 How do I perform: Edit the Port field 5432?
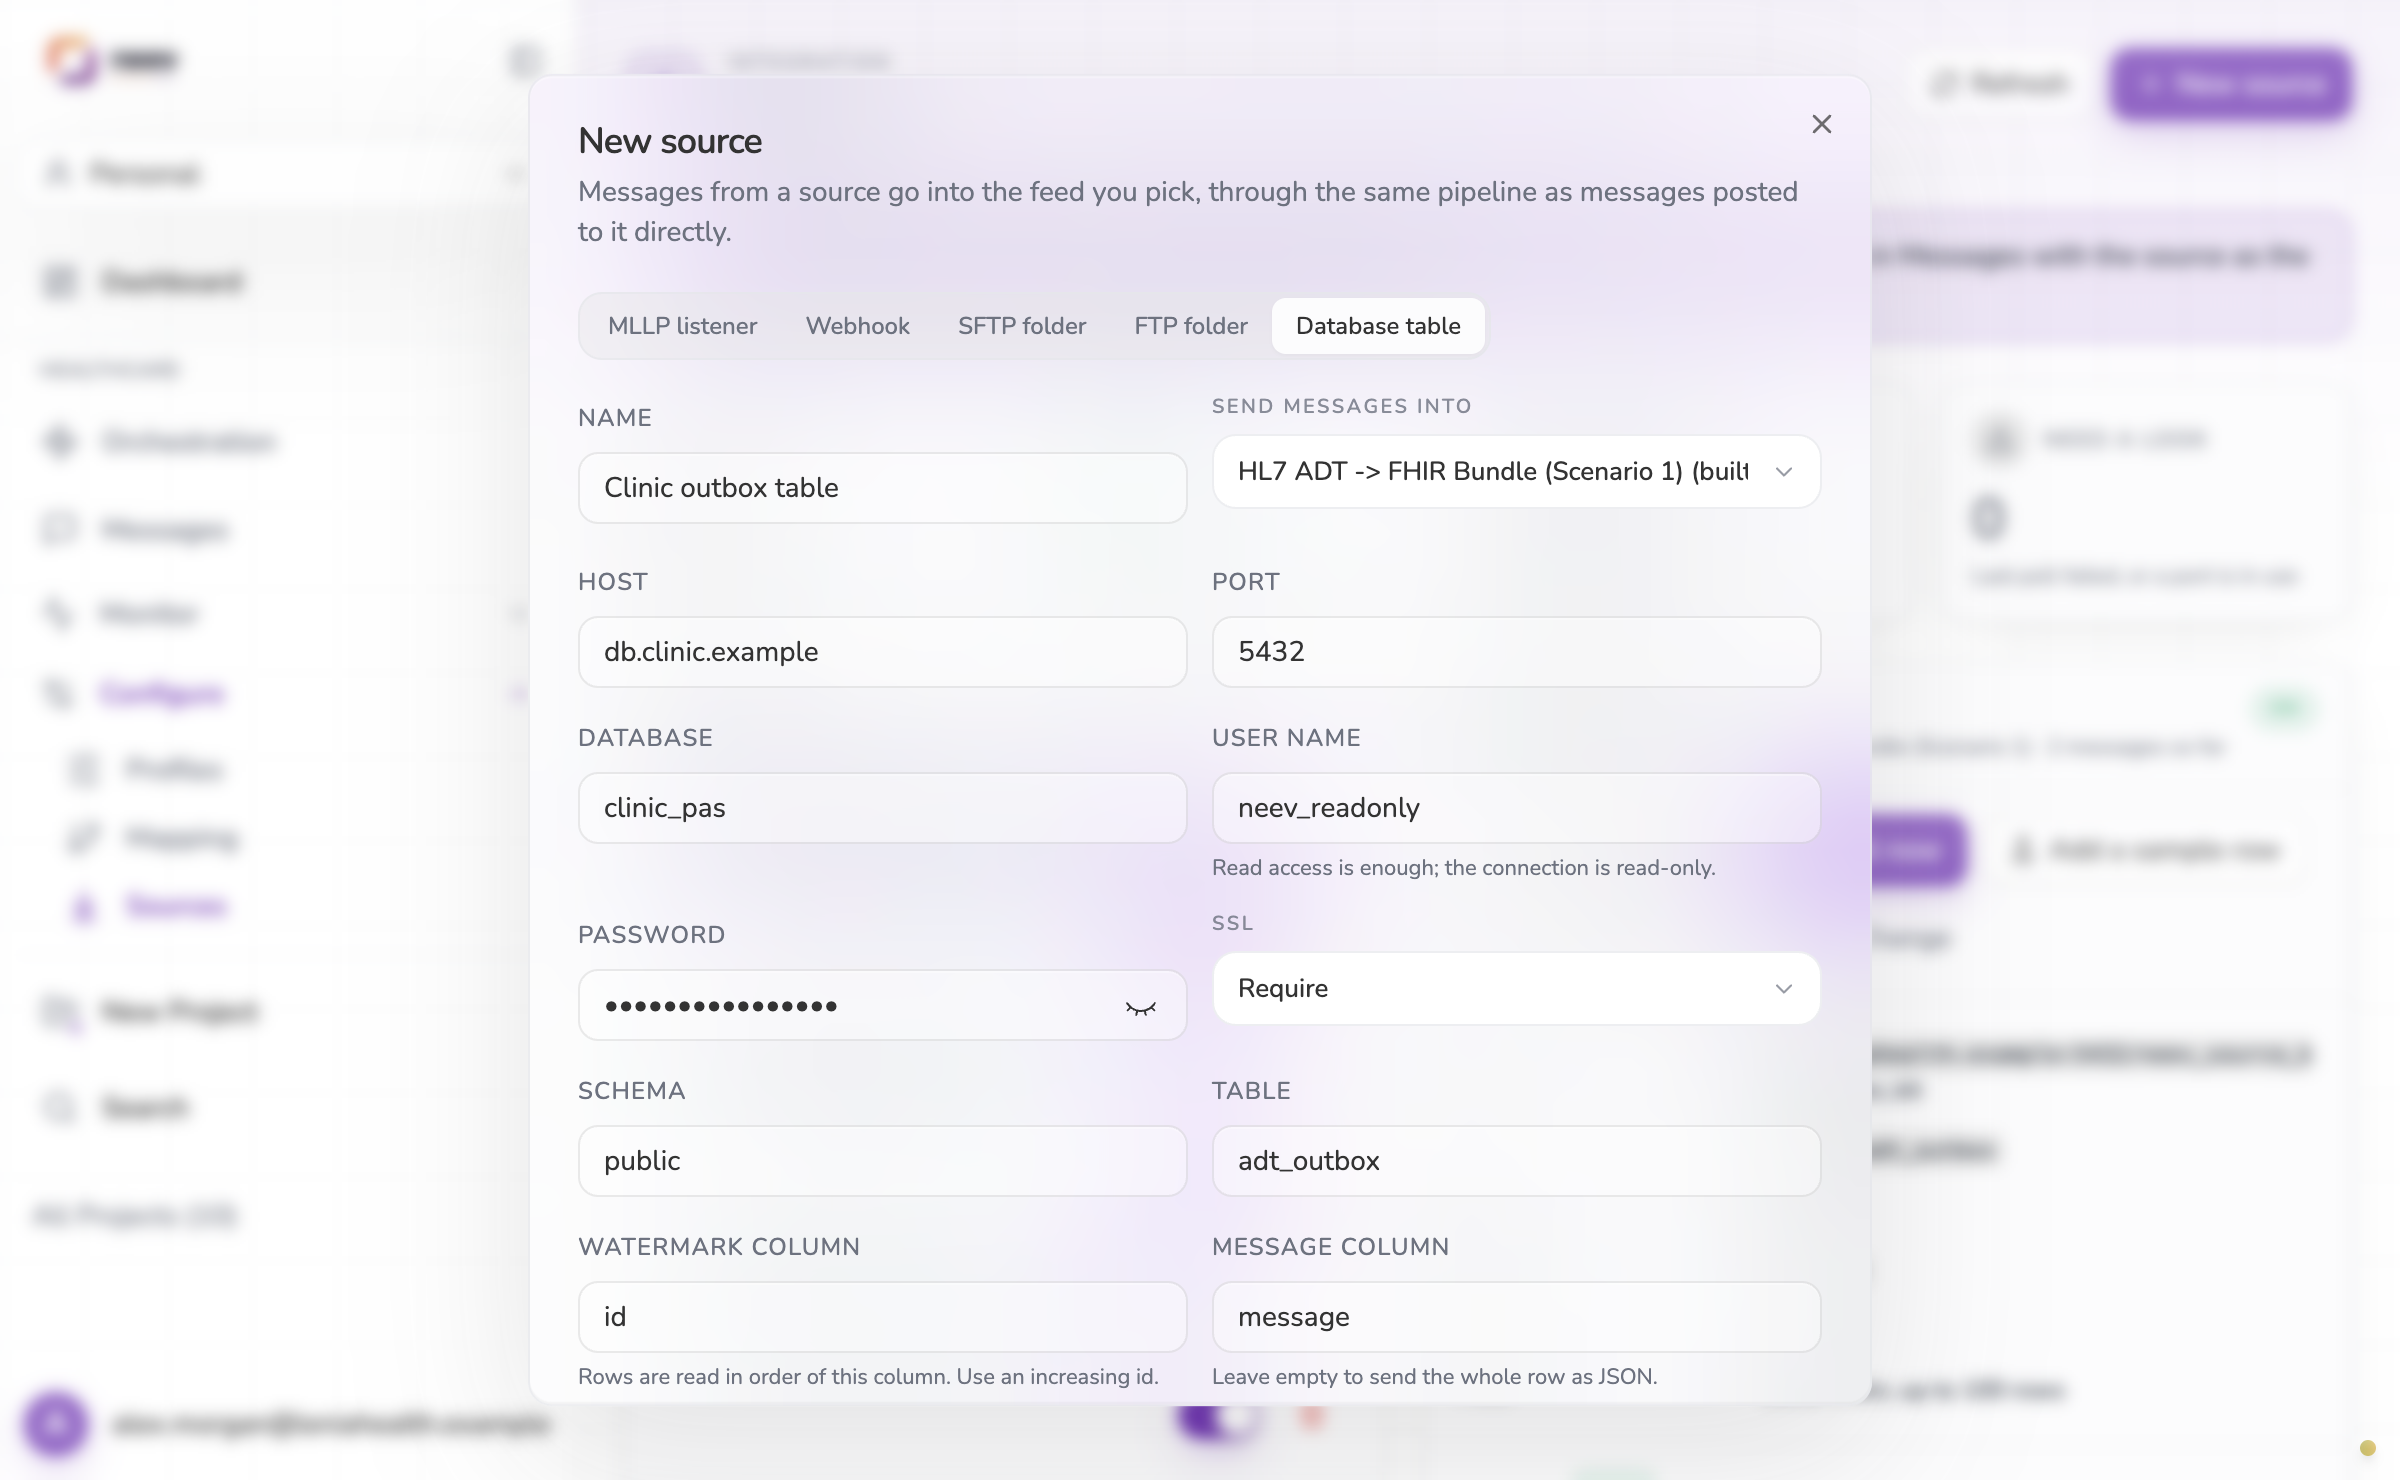click(1516, 652)
